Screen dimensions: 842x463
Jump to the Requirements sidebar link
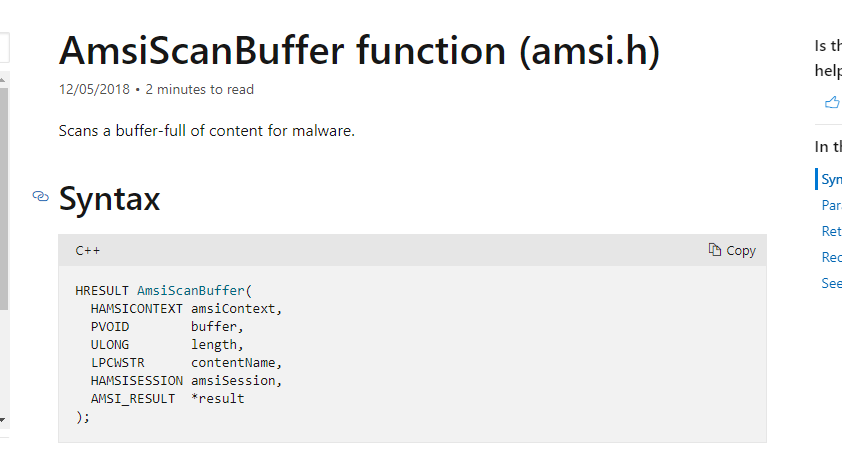point(831,257)
